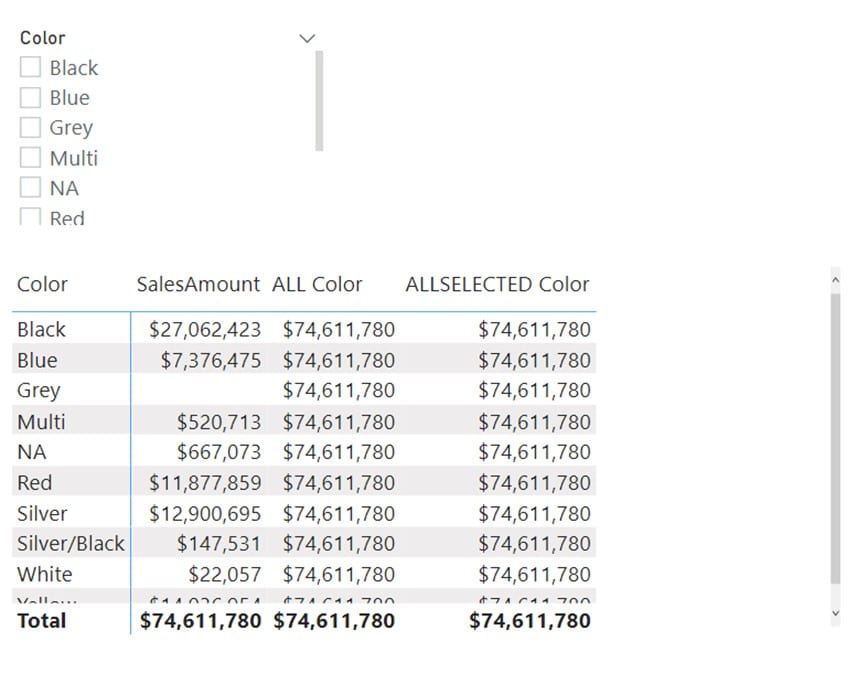Sort by the Color column header
Screen dimensions: 868x673
[42, 284]
